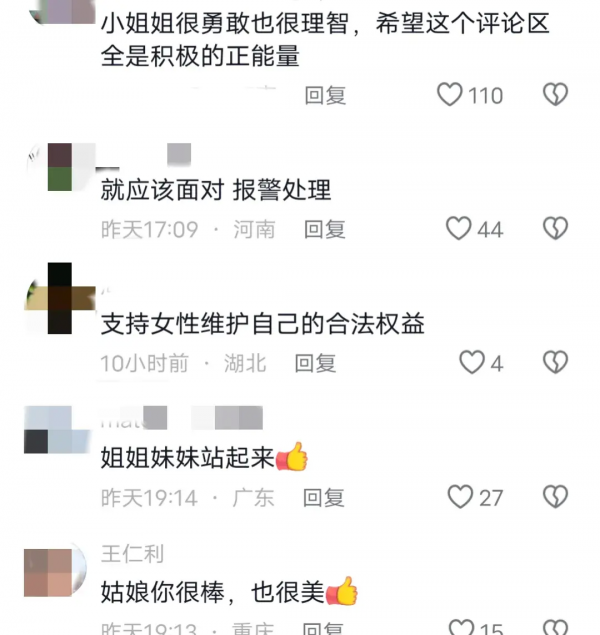Open avatar of the 支持女性 commenter
This screenshot has height=635, width=600.
[60, 298]
